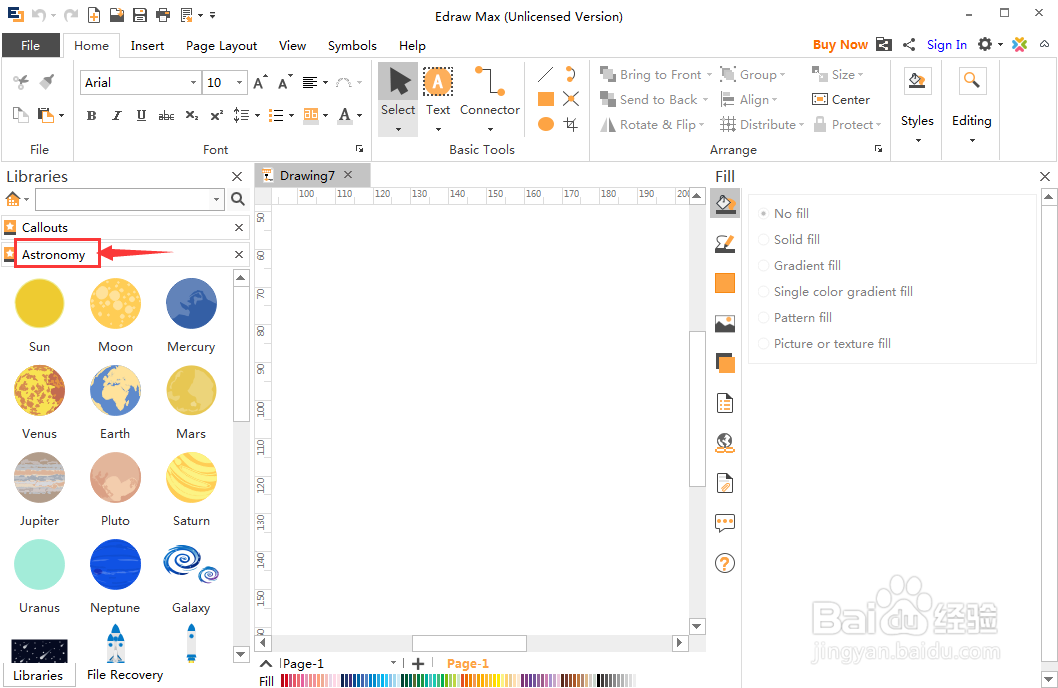Apply strikethrough formatting

pos(166,115)
